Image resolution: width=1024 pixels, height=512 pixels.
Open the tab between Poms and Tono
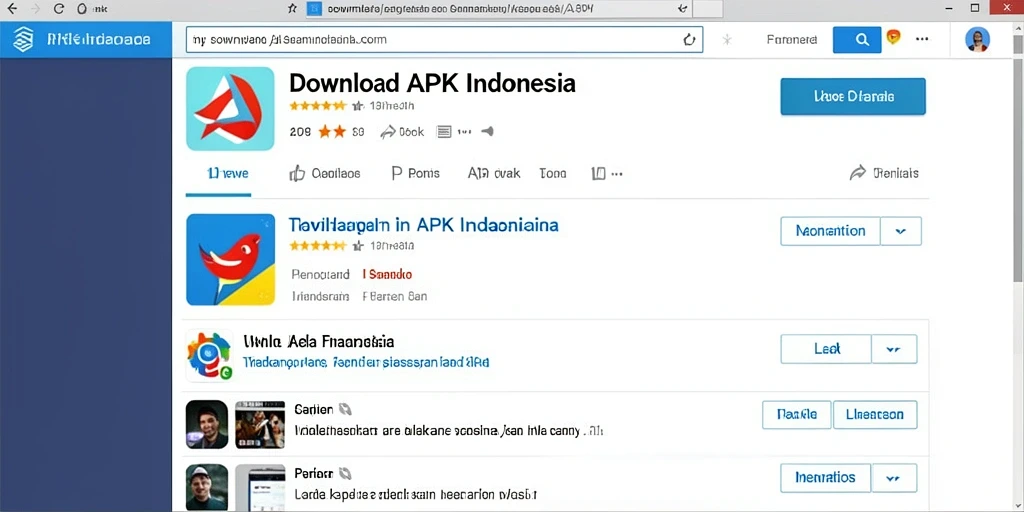(x=494, y=173)
